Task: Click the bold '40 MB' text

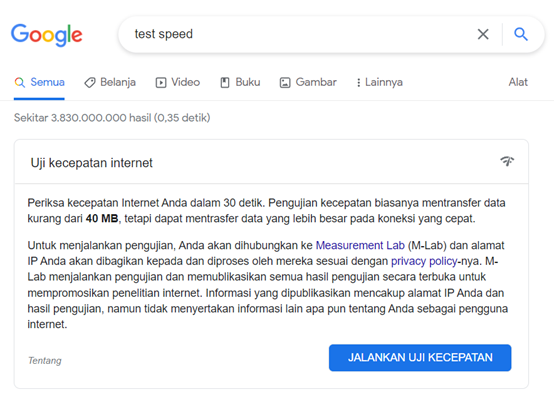Action: (102, 219)
